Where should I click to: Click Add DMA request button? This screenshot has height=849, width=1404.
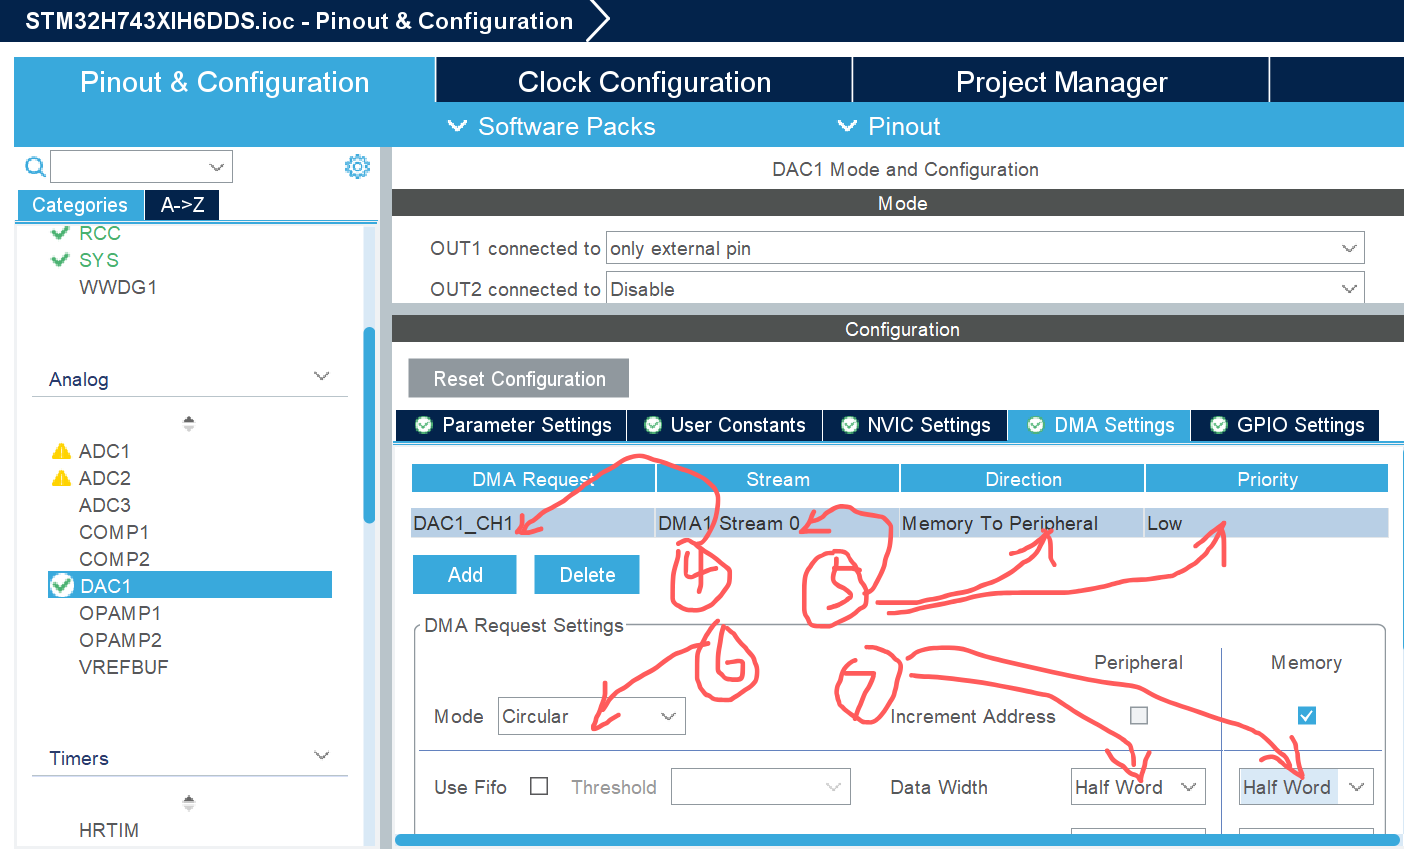[x=465, y=574]
